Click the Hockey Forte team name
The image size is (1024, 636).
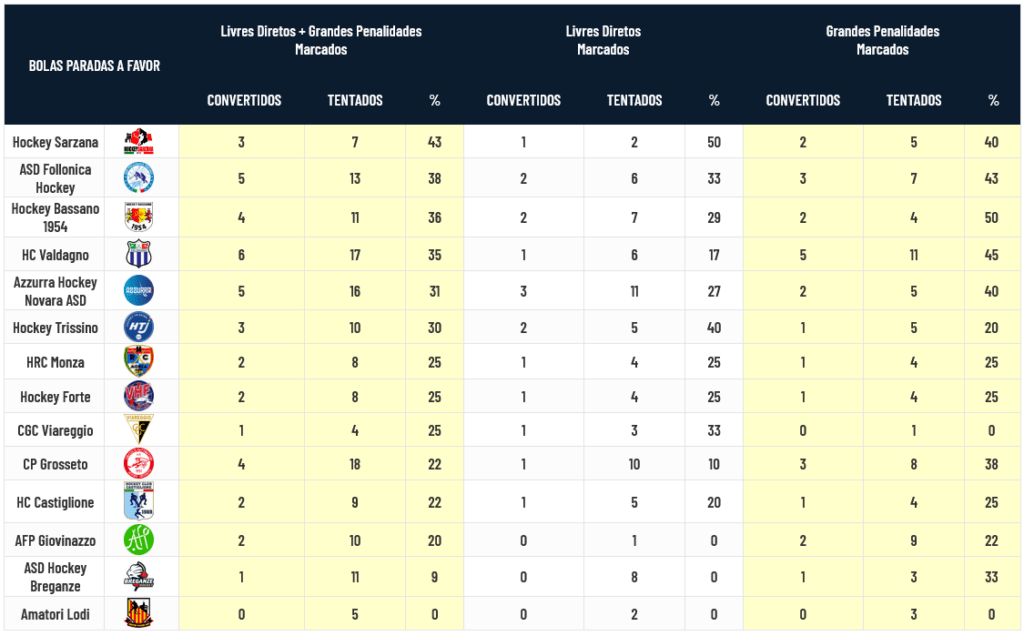[x=55, y=397]
